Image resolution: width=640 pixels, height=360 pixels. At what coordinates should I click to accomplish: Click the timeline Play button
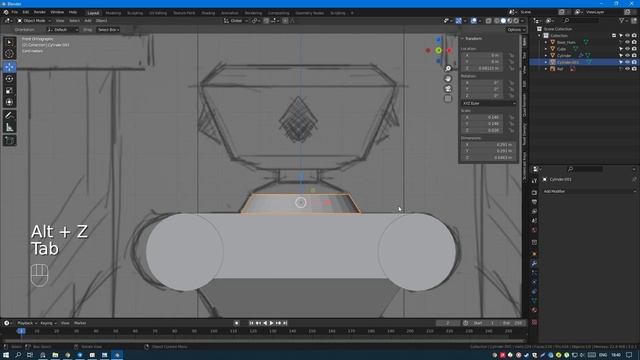click(271, 323)
